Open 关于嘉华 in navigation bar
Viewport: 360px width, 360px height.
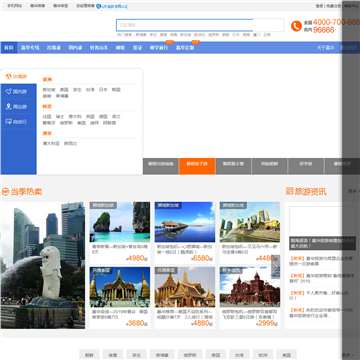[325, 48]
